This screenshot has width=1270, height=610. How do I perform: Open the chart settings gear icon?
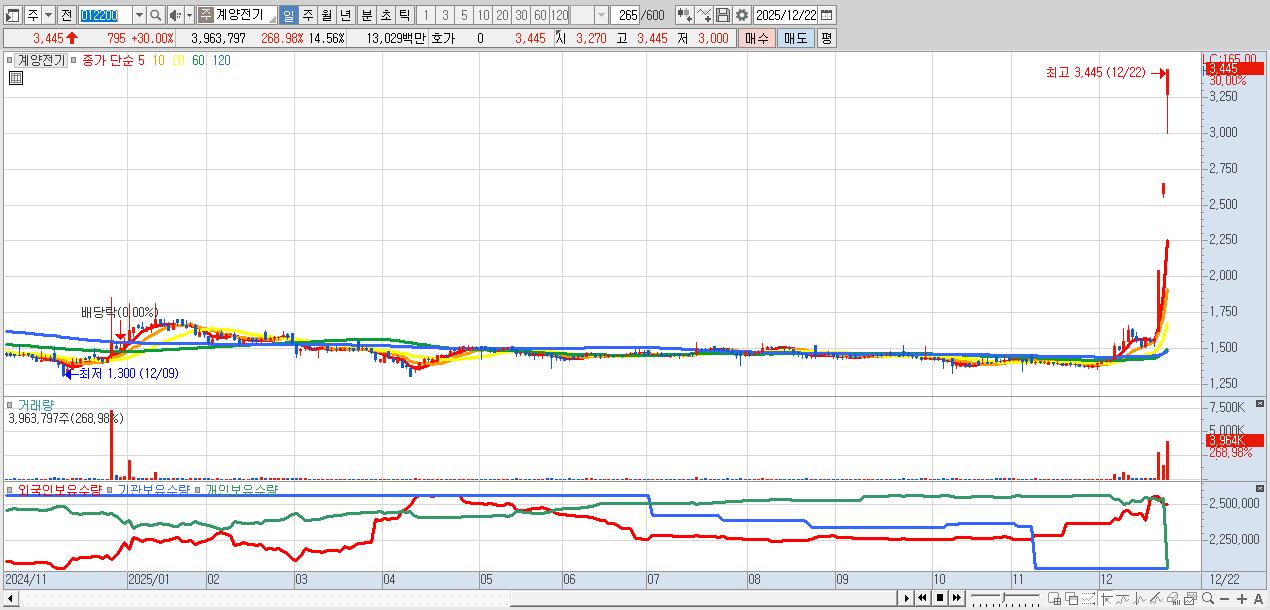click(x=742, y=15)
